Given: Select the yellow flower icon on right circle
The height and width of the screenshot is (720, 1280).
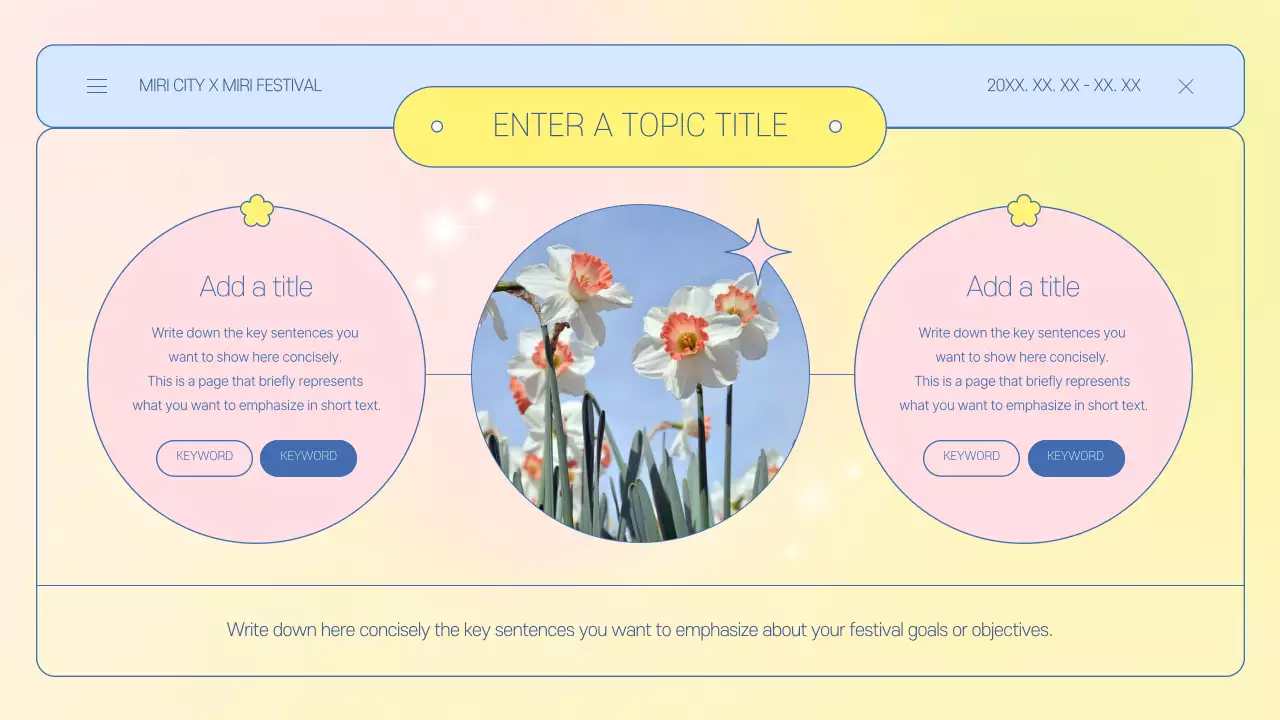Looking at the screenshot, I should [x=1024, y=211].
